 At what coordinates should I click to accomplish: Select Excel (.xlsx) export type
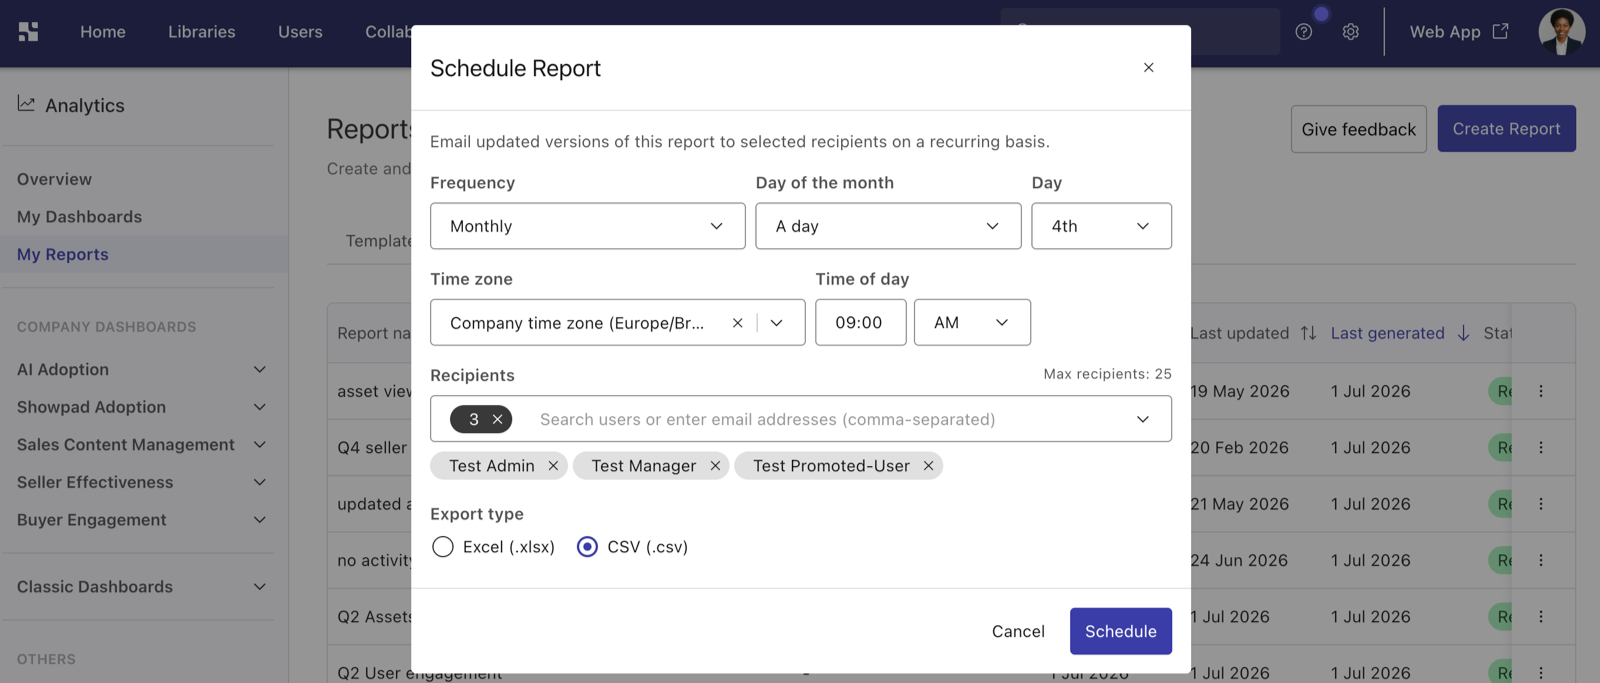point(442,547)
